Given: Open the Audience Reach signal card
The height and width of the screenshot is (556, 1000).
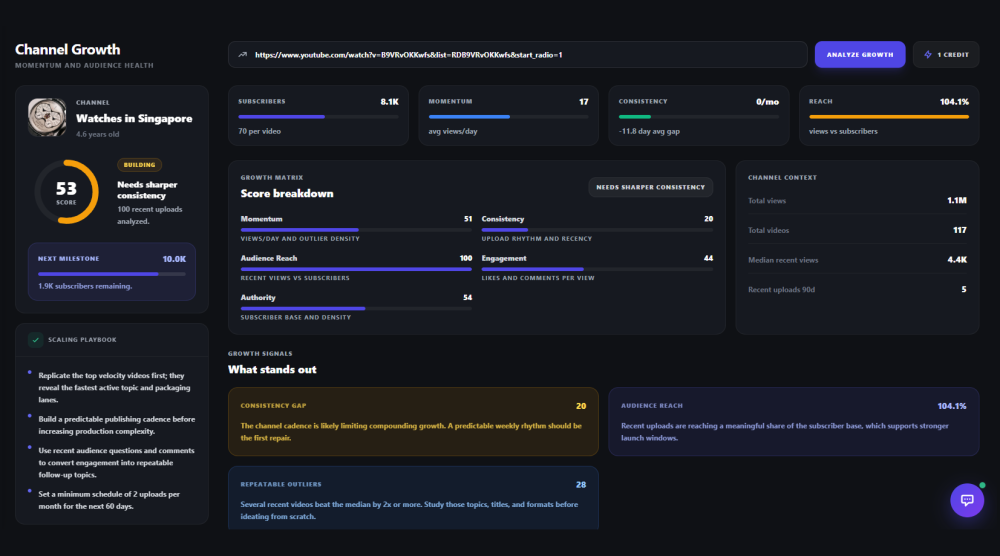Looking at the screenshot, I should coord(793,421).
